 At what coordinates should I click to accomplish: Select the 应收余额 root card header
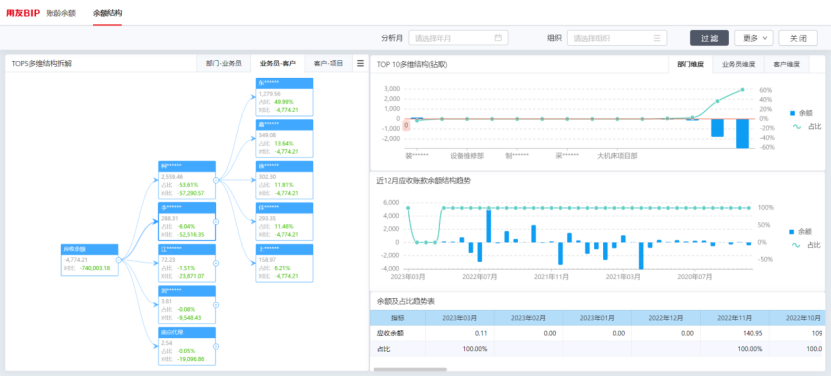pyautogui.click(x=89, y=249)
